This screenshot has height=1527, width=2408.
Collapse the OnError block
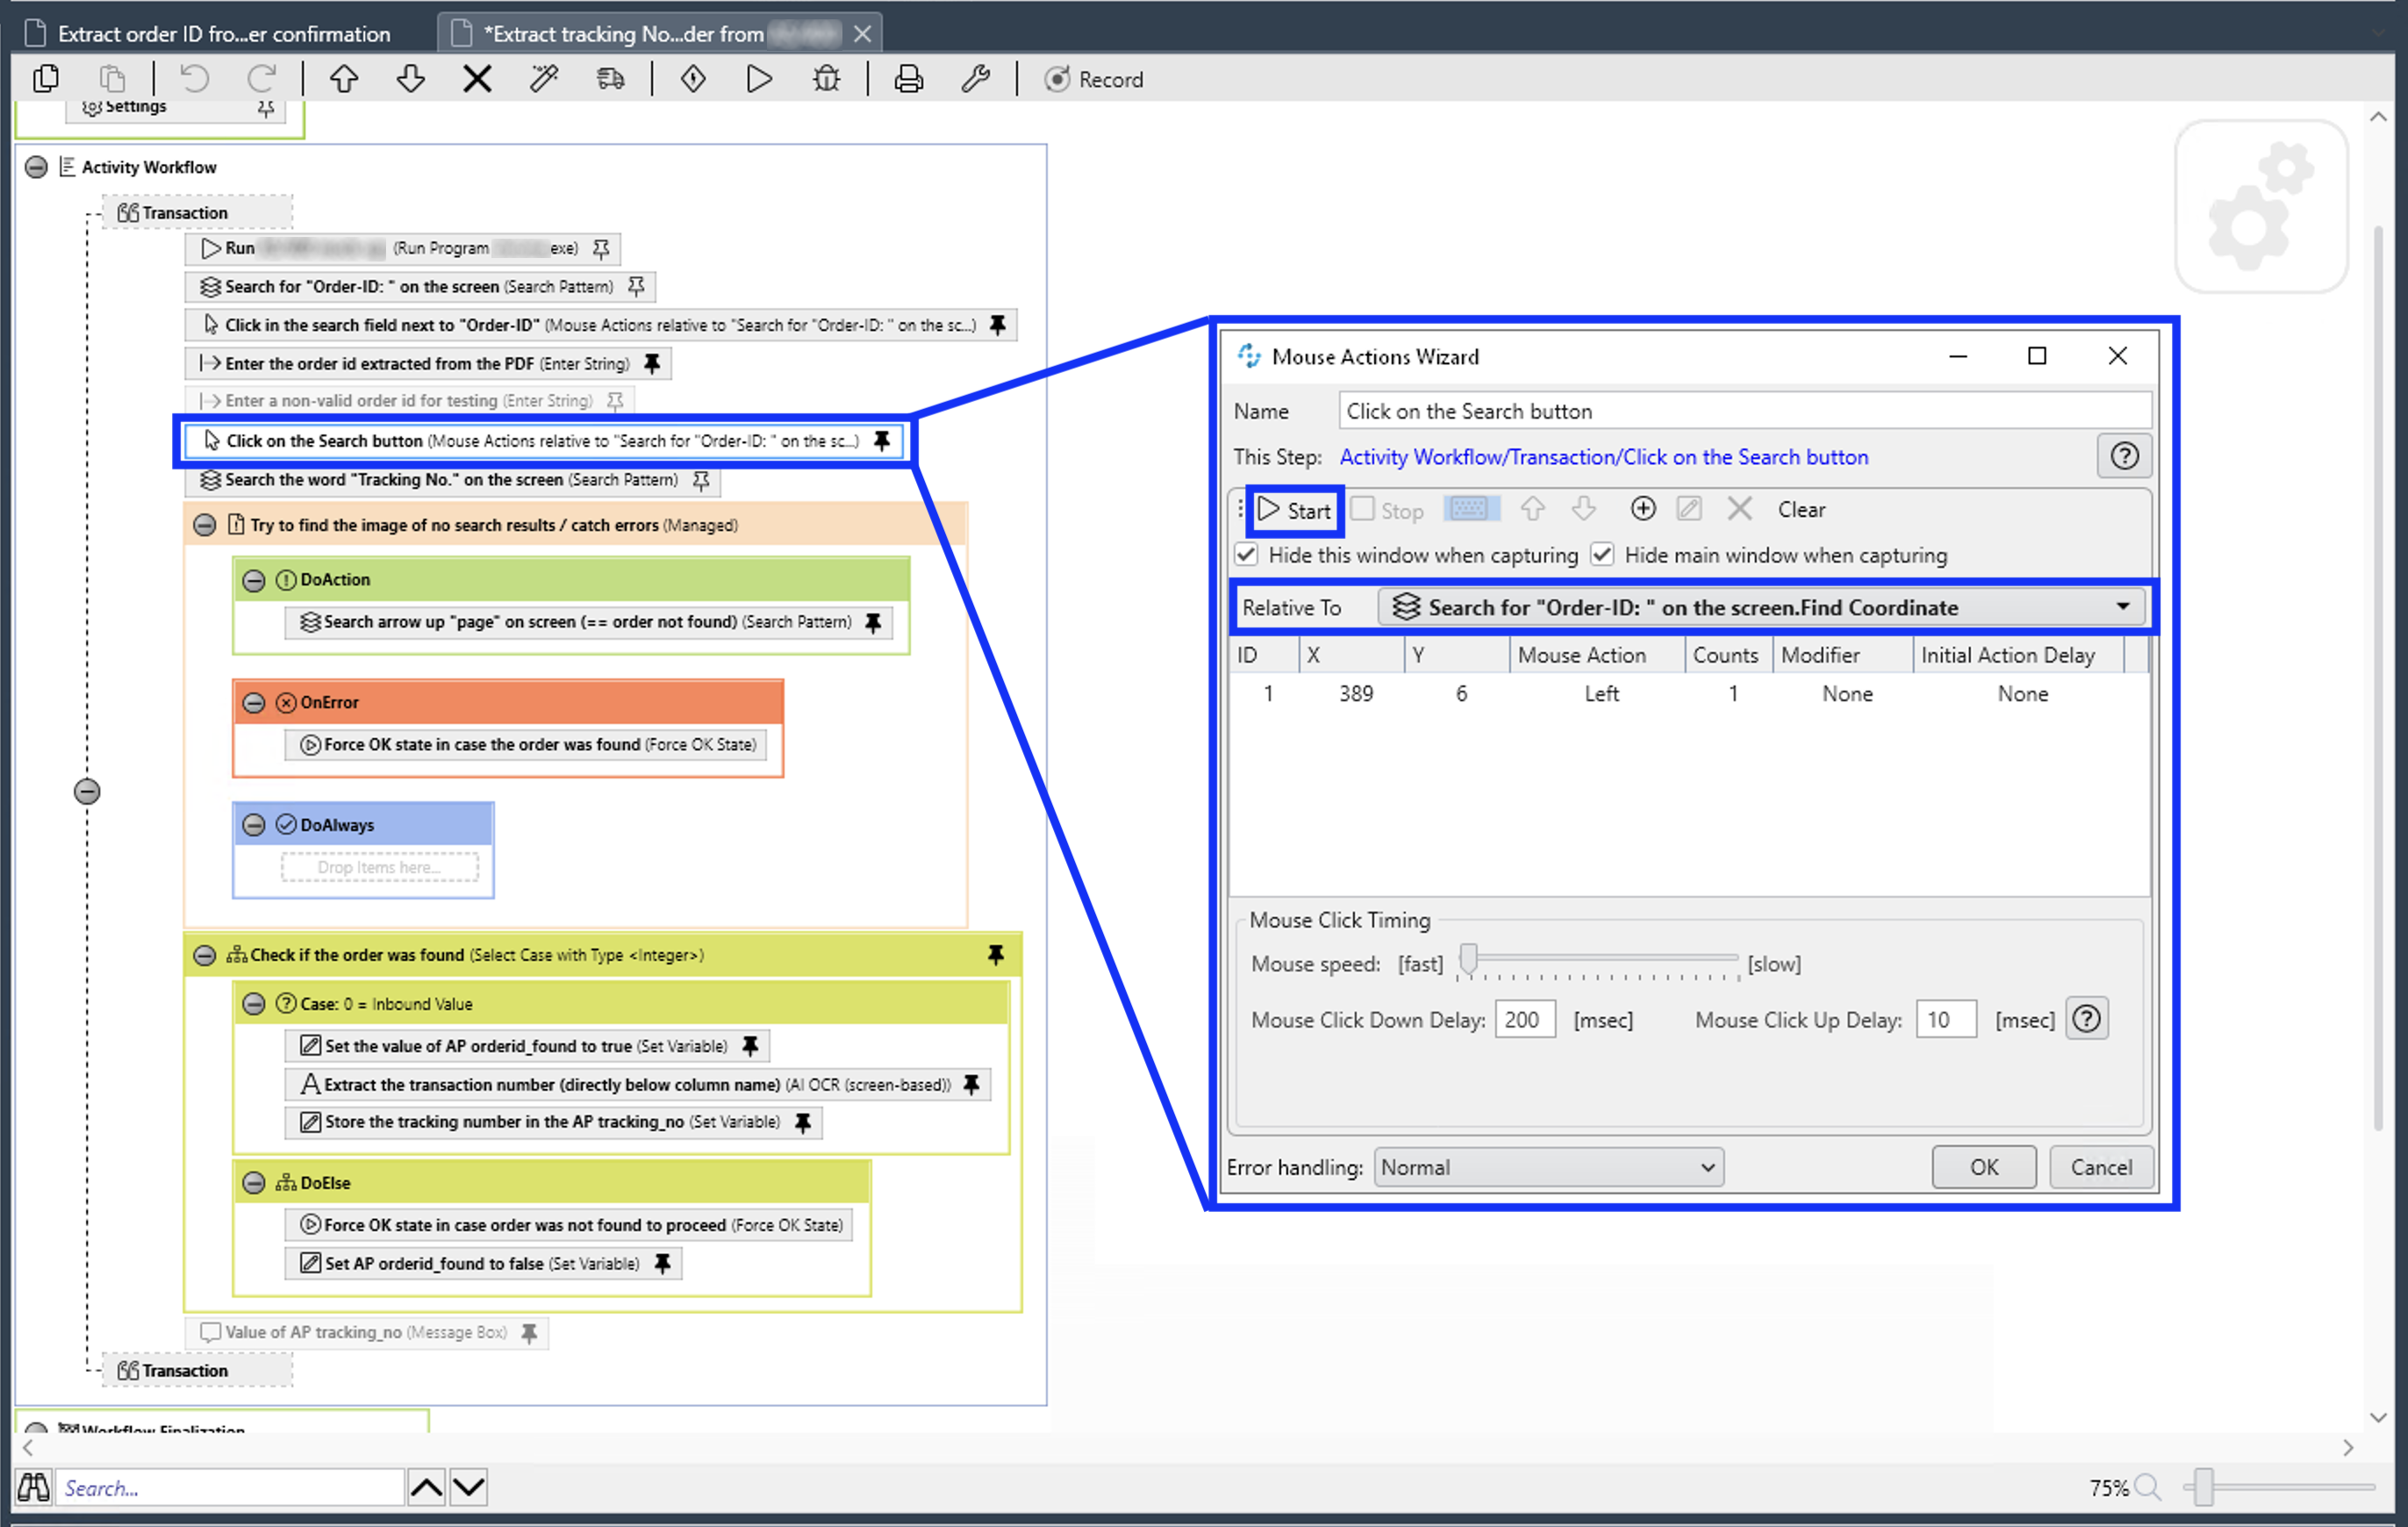pyautogui.click(x=254, y=702)
